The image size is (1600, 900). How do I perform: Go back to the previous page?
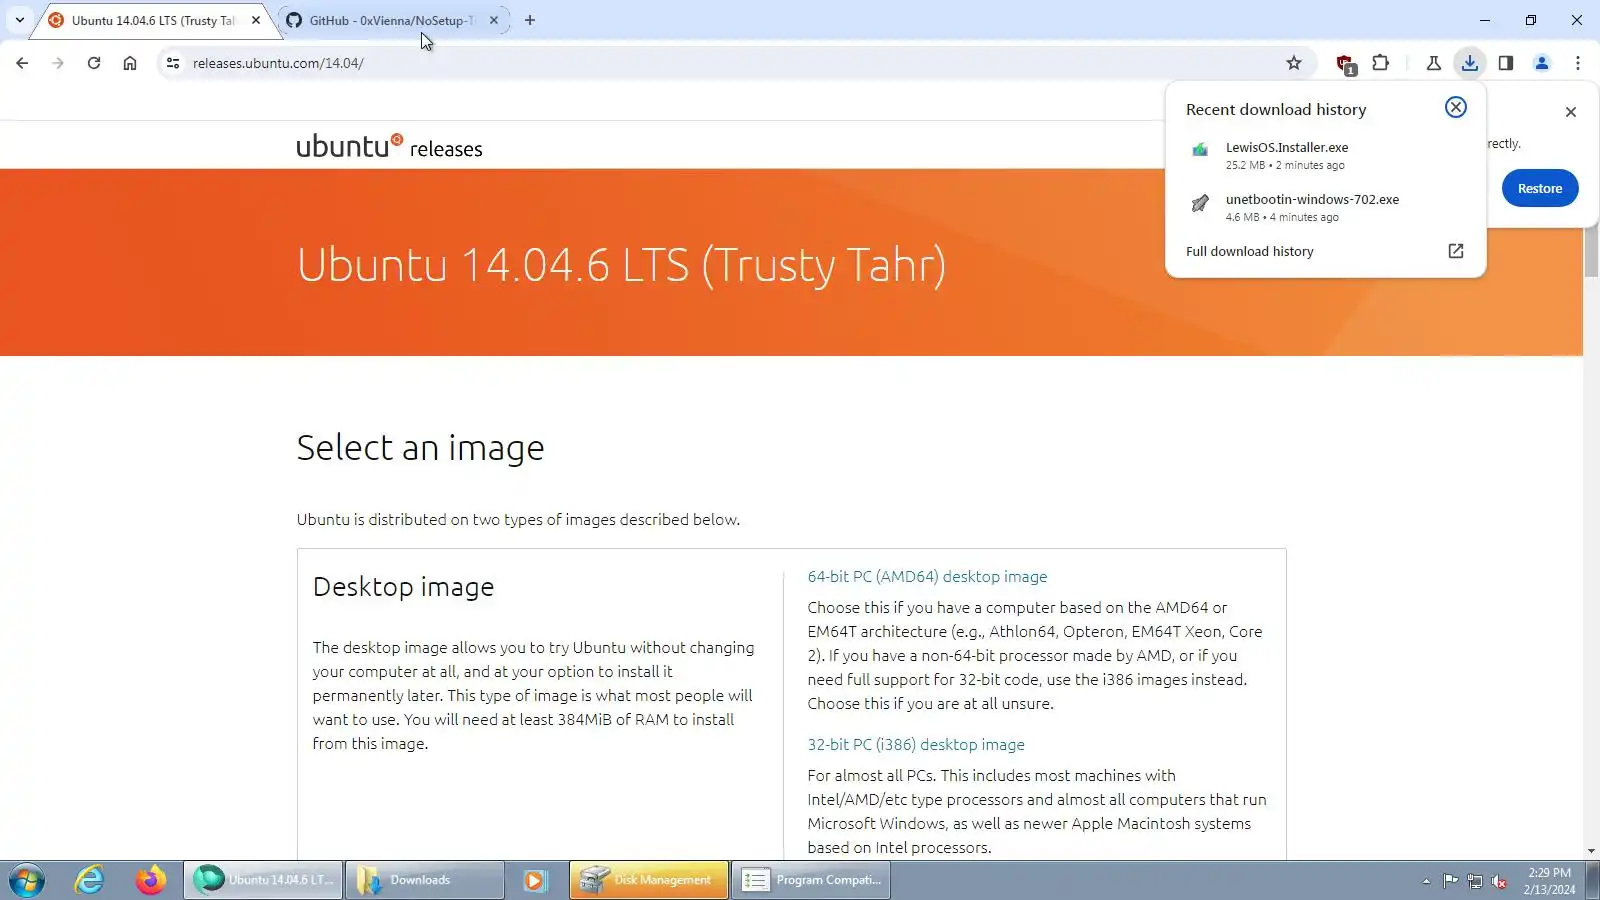click(x=22, y=63)
